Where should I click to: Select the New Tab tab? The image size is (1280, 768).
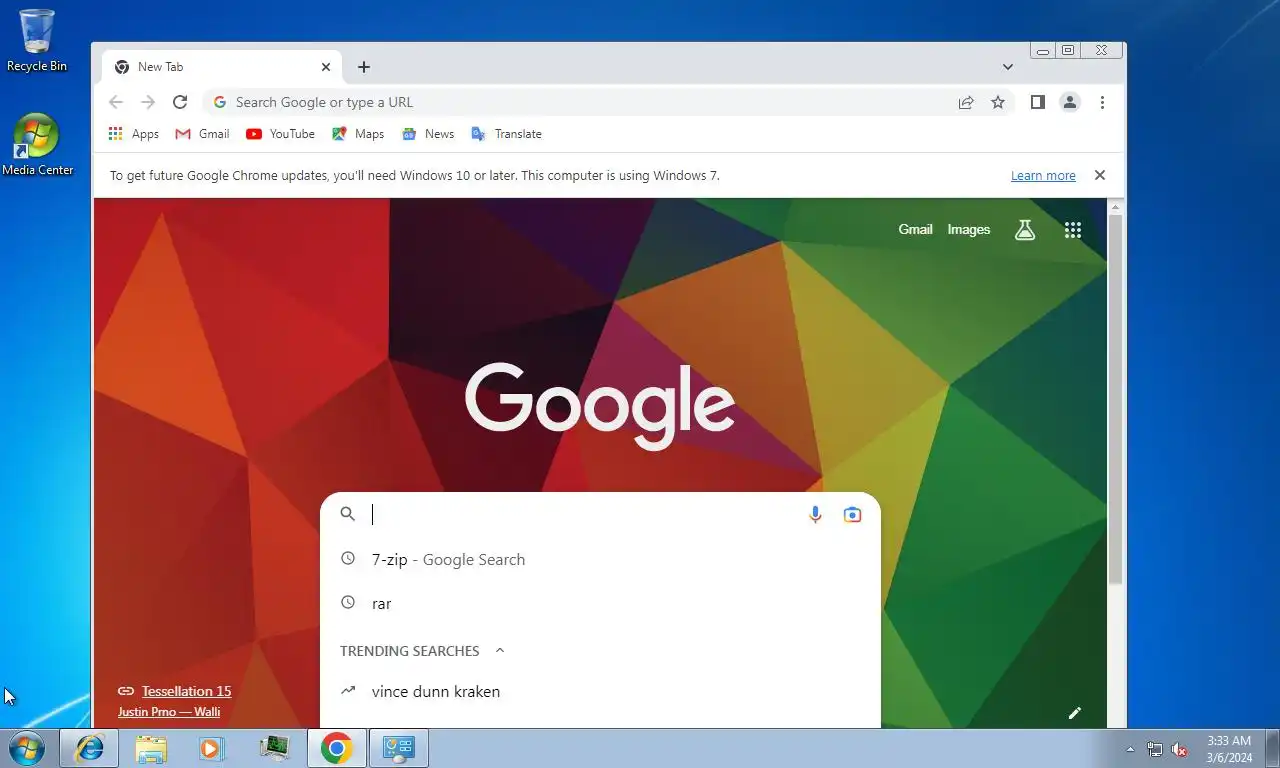pyautogui.click(x=221, y=67)
